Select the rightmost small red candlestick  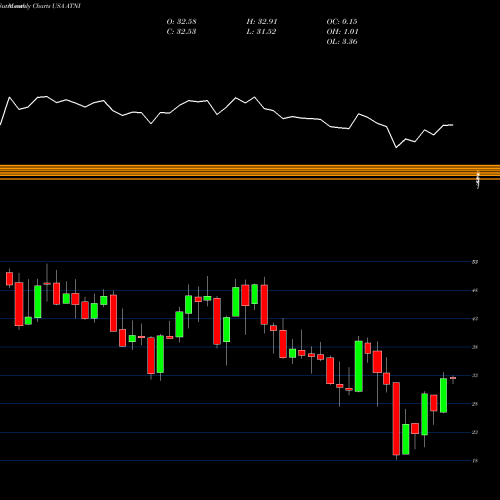(x=453, y=378)
